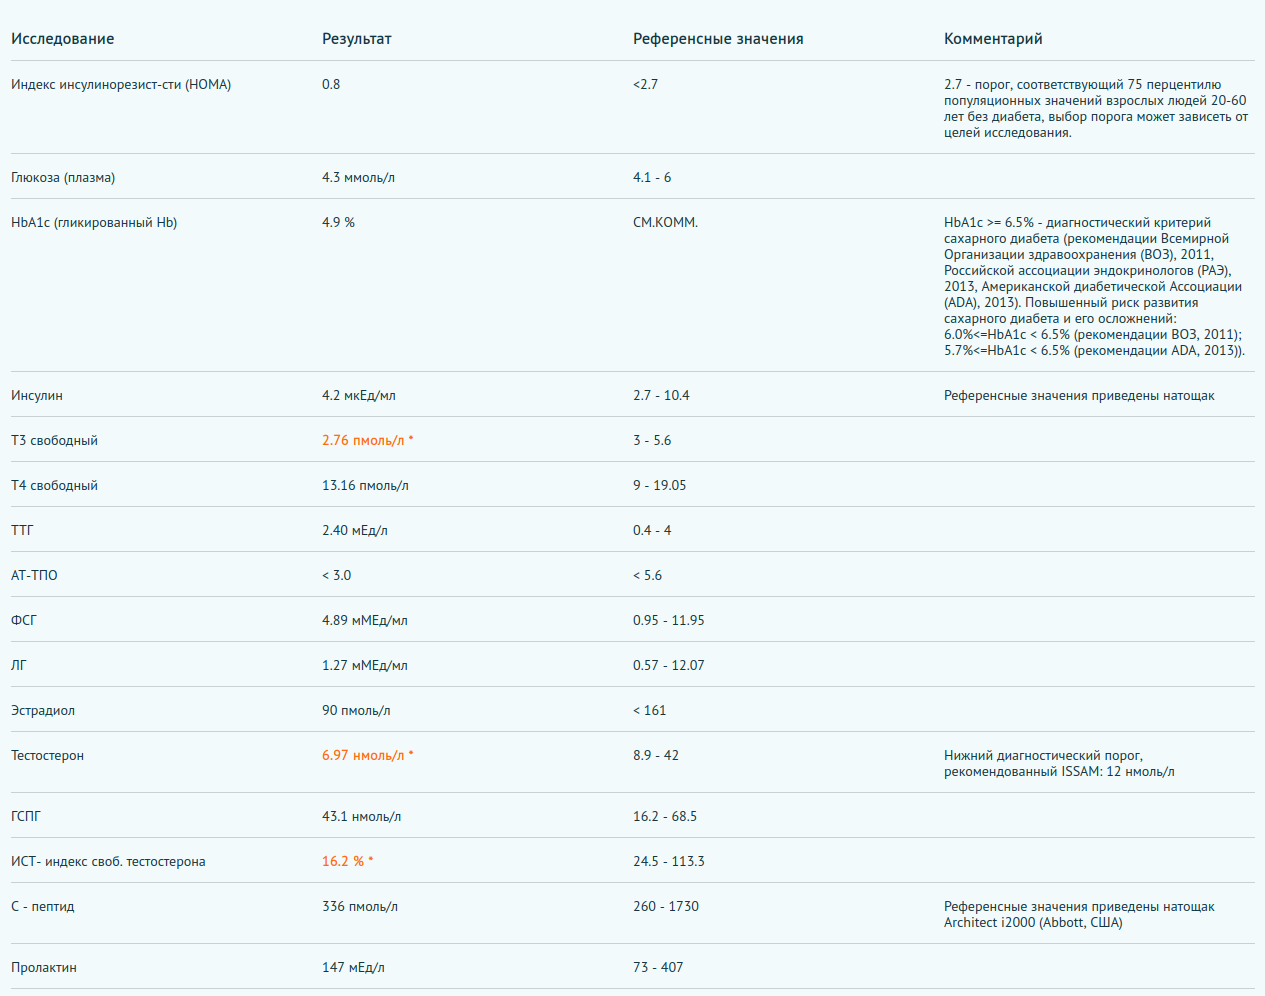Image resolution: width=1265 pixels, height=996 pixels.
Task: Click reference range 0.4 - 4
Action: [652, 531]
